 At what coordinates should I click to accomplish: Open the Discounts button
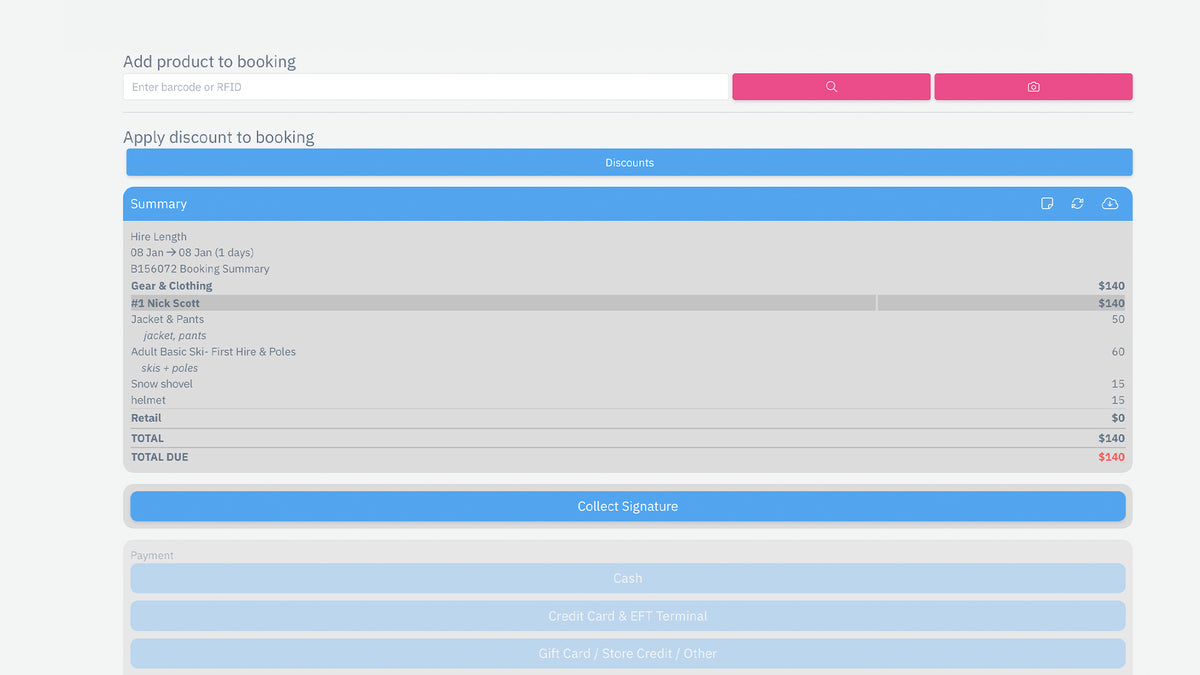[629, 163]
